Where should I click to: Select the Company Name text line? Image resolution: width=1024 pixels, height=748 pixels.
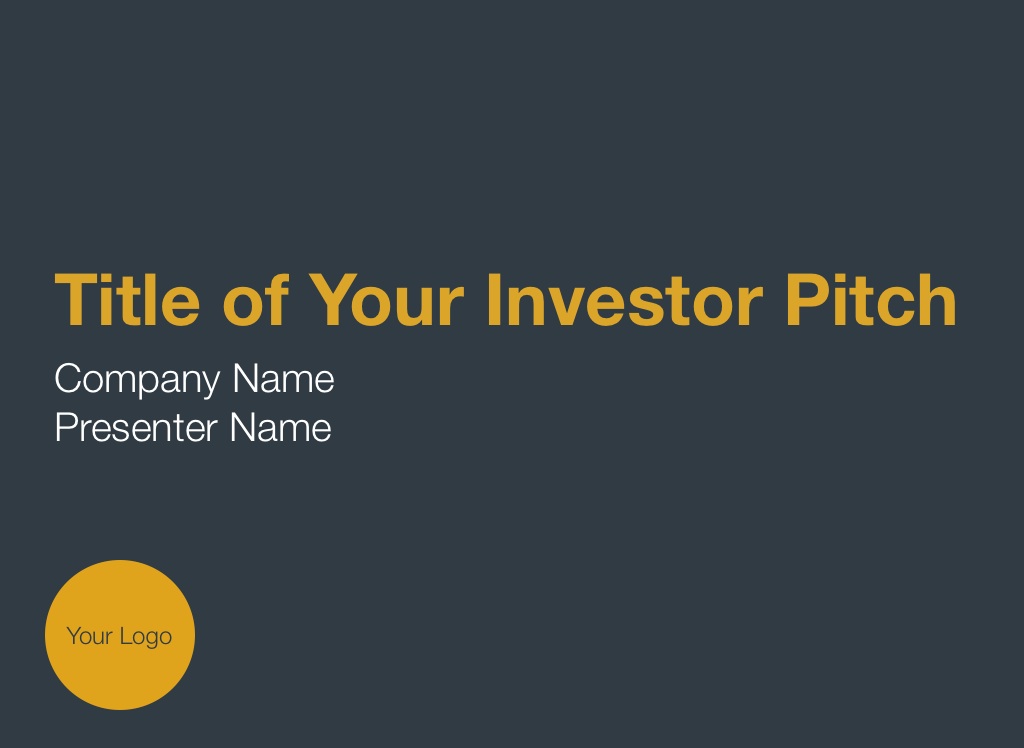pos(194,379)
